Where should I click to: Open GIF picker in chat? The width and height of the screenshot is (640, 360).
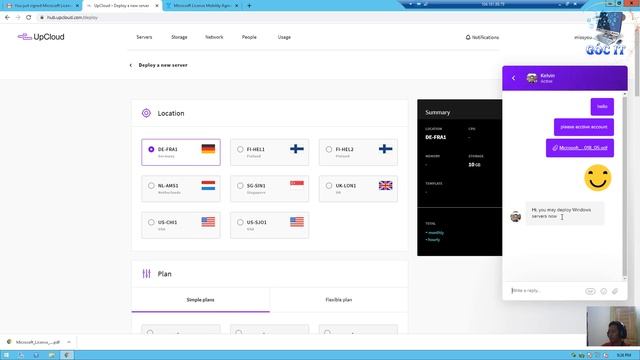click(x=590, y=291)
